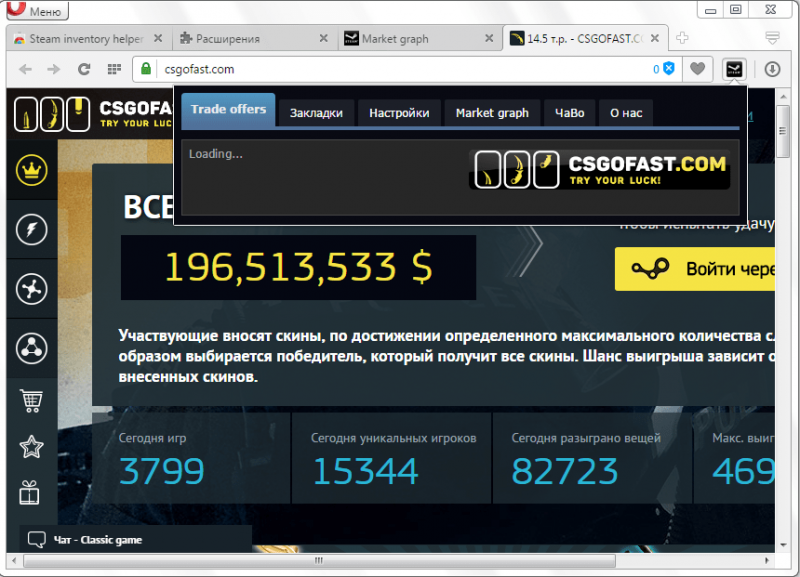
Task: Click the horizontal scrollbar left arrow
Action: 14,561
